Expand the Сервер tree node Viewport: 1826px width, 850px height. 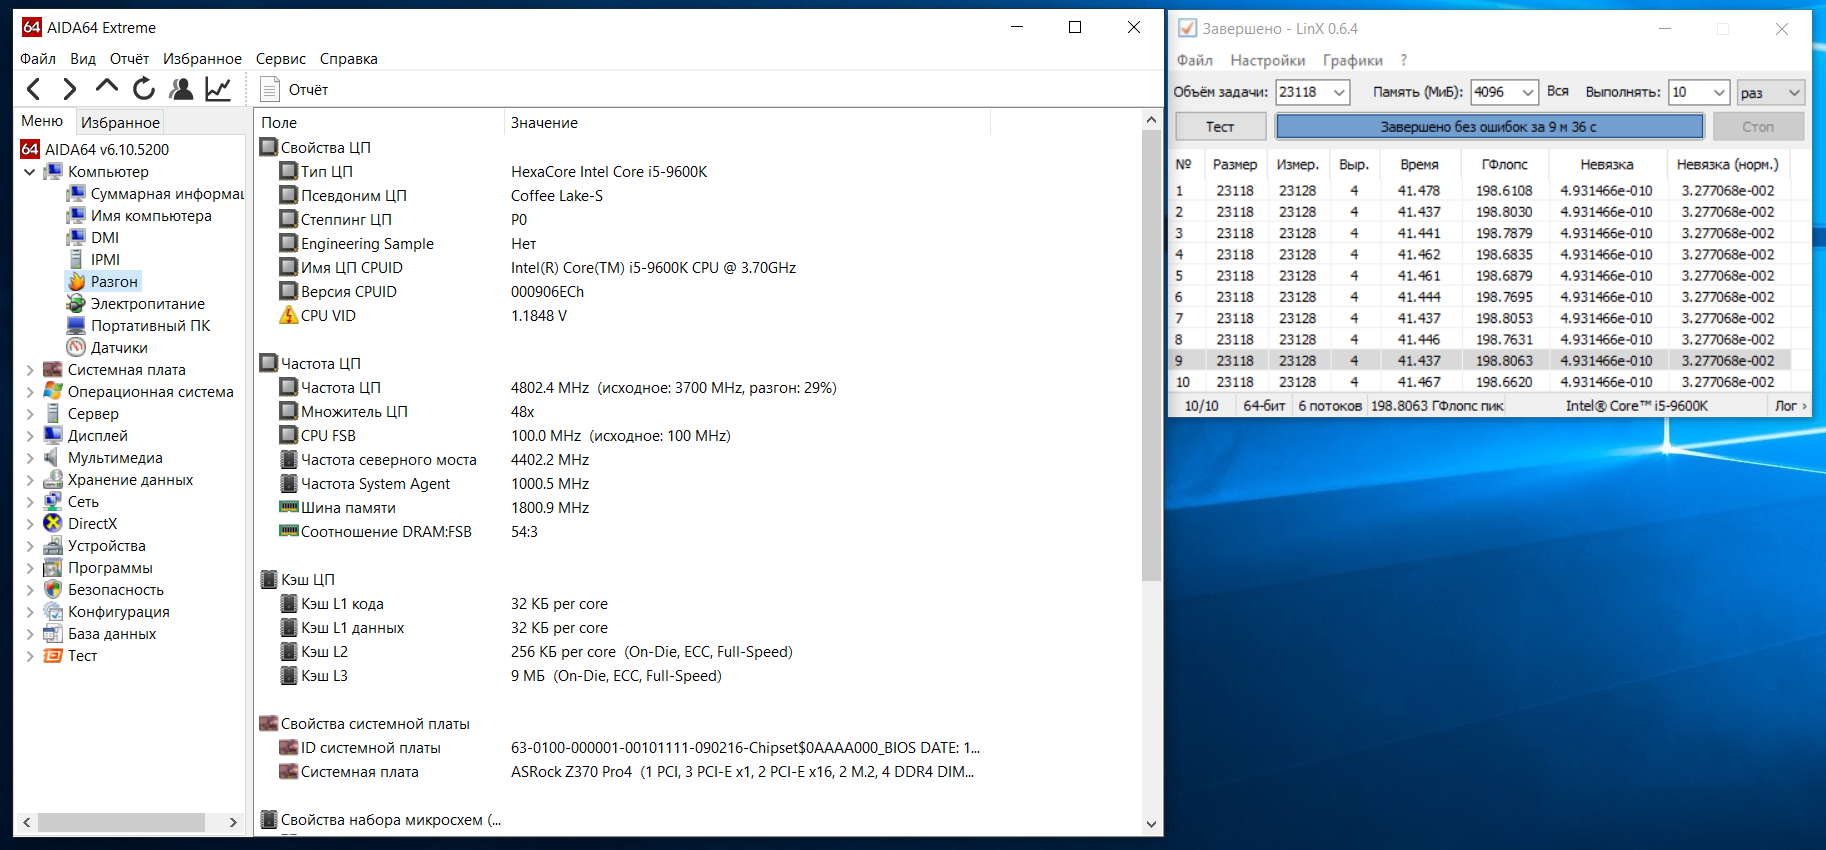30,414
